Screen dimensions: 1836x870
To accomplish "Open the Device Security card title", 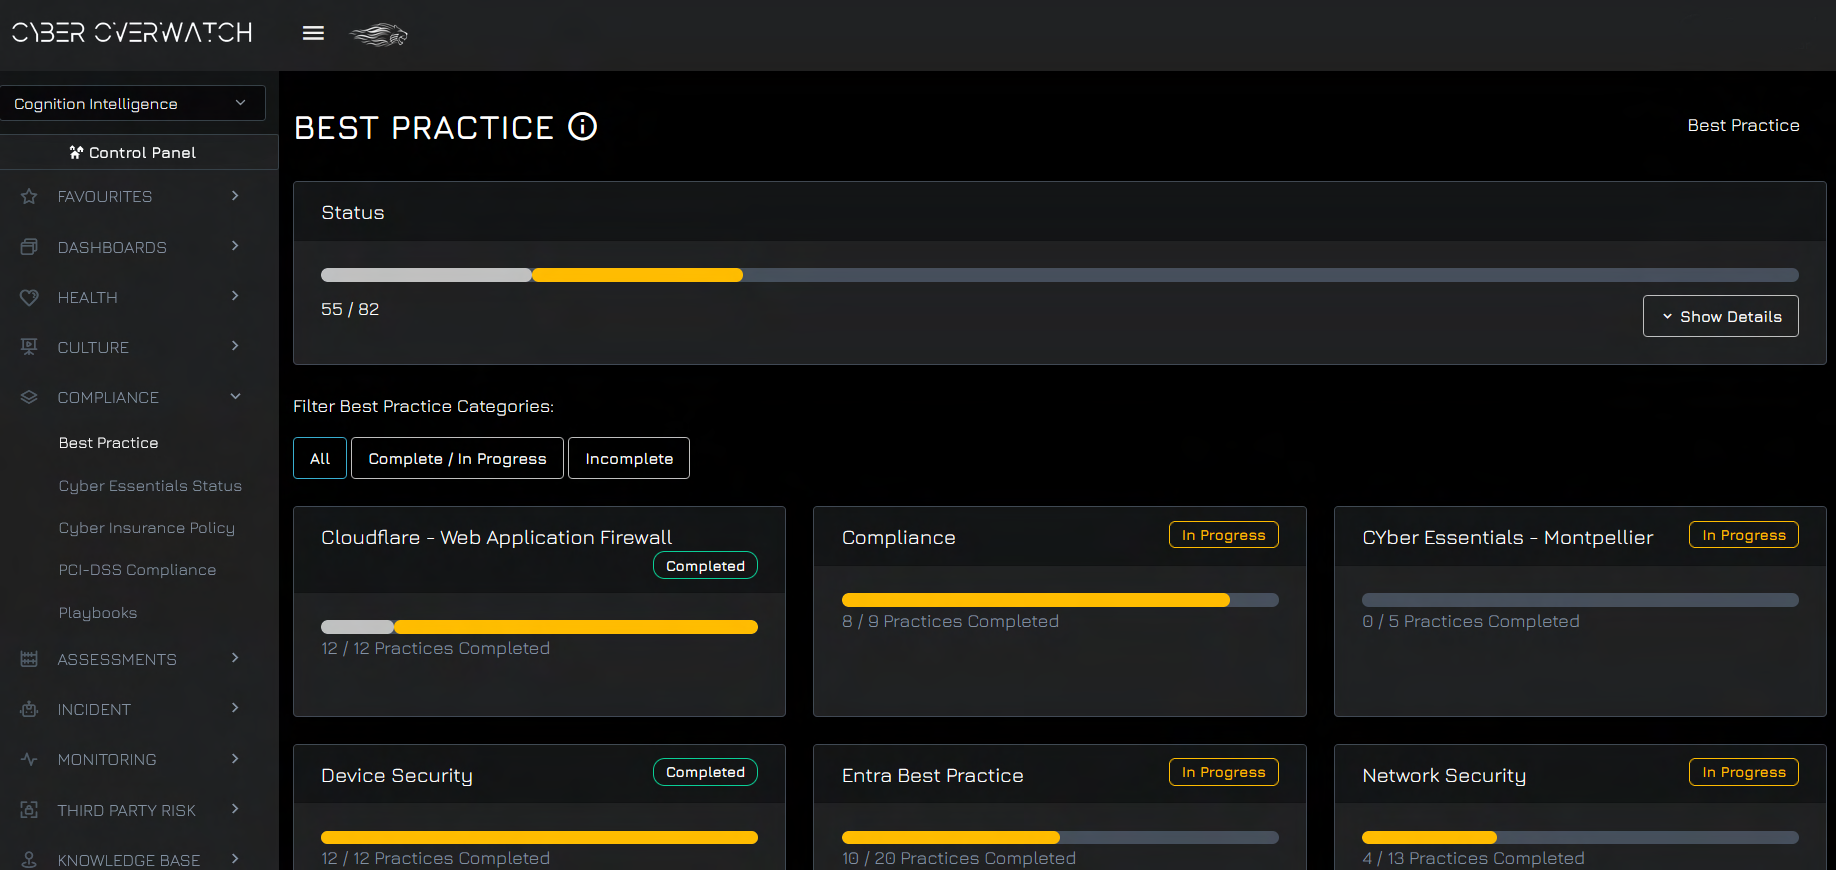I will pyautogui.click(x=396, y=776).
